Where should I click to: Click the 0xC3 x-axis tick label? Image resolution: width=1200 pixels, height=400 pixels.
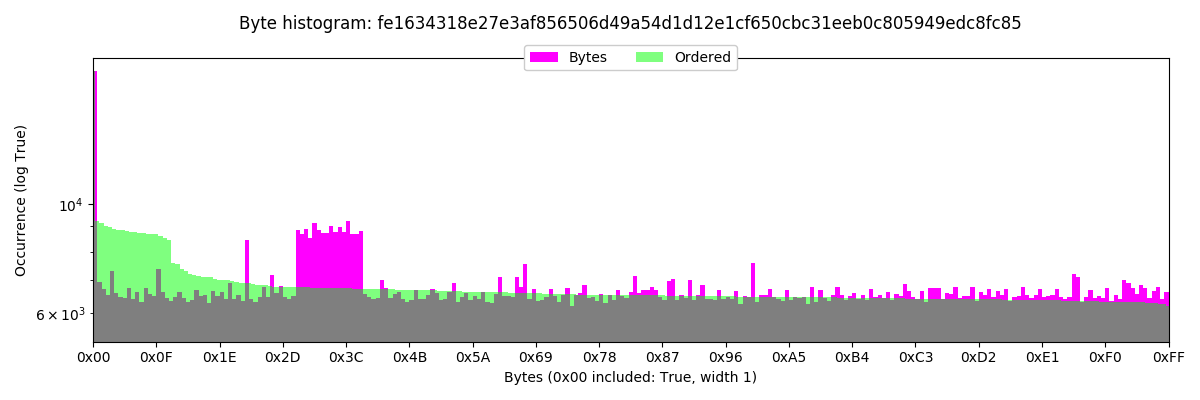pos(915,357)
